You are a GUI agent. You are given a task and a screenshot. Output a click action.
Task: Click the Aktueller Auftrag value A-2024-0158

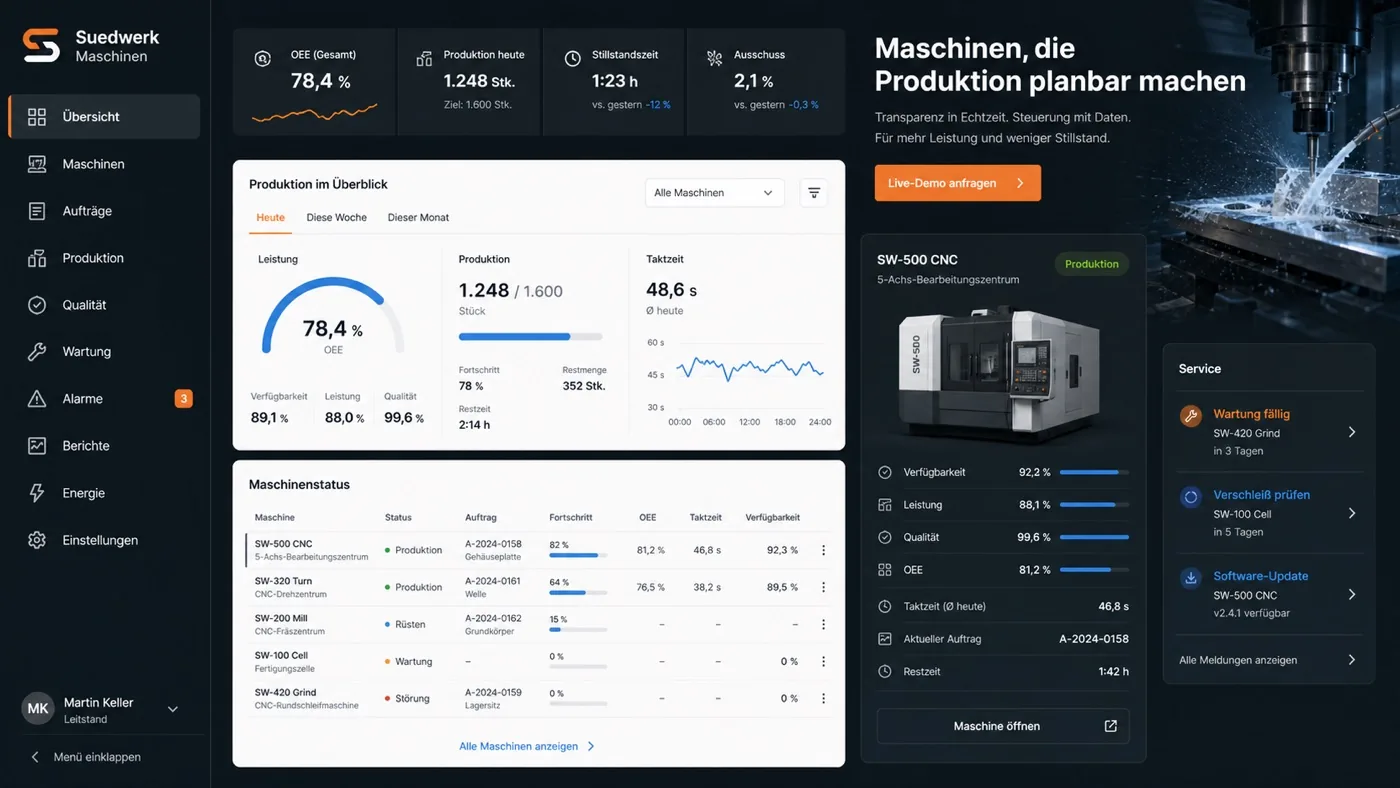point(1094,638)
